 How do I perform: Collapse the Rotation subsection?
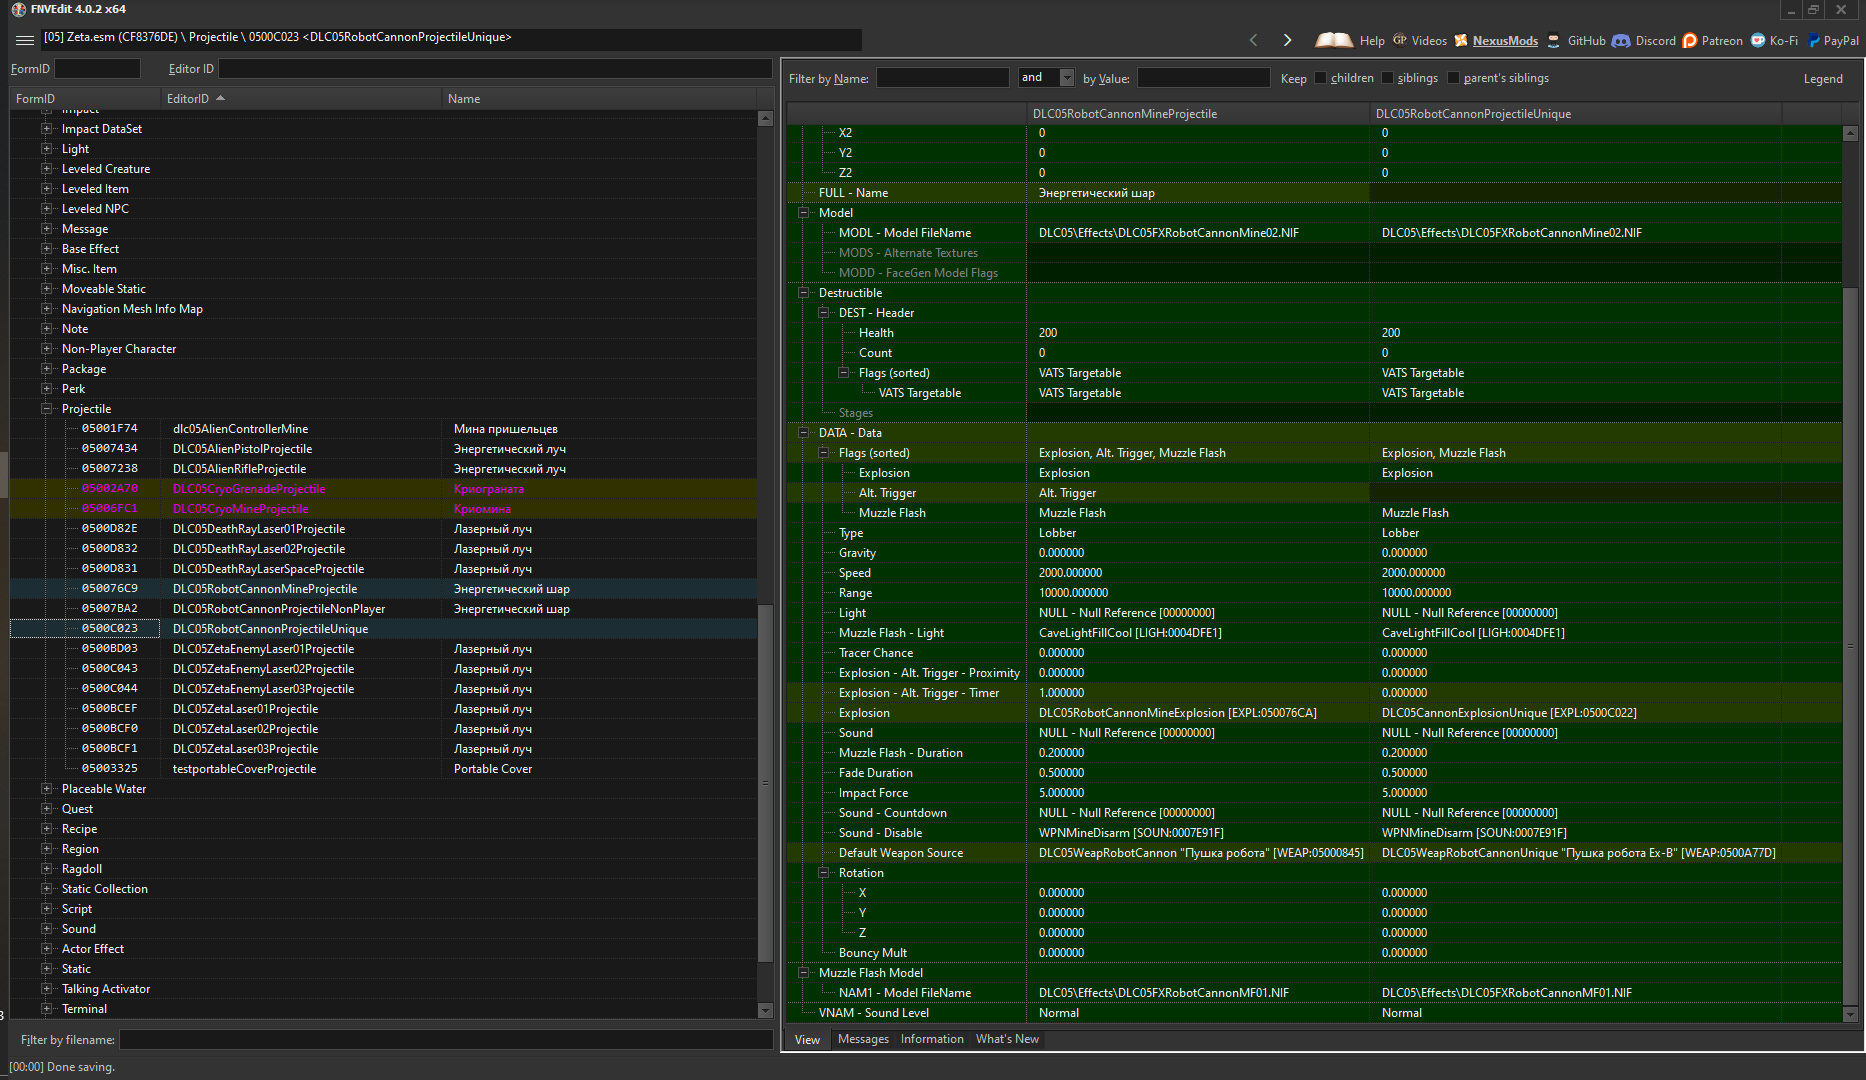[824, 873]
